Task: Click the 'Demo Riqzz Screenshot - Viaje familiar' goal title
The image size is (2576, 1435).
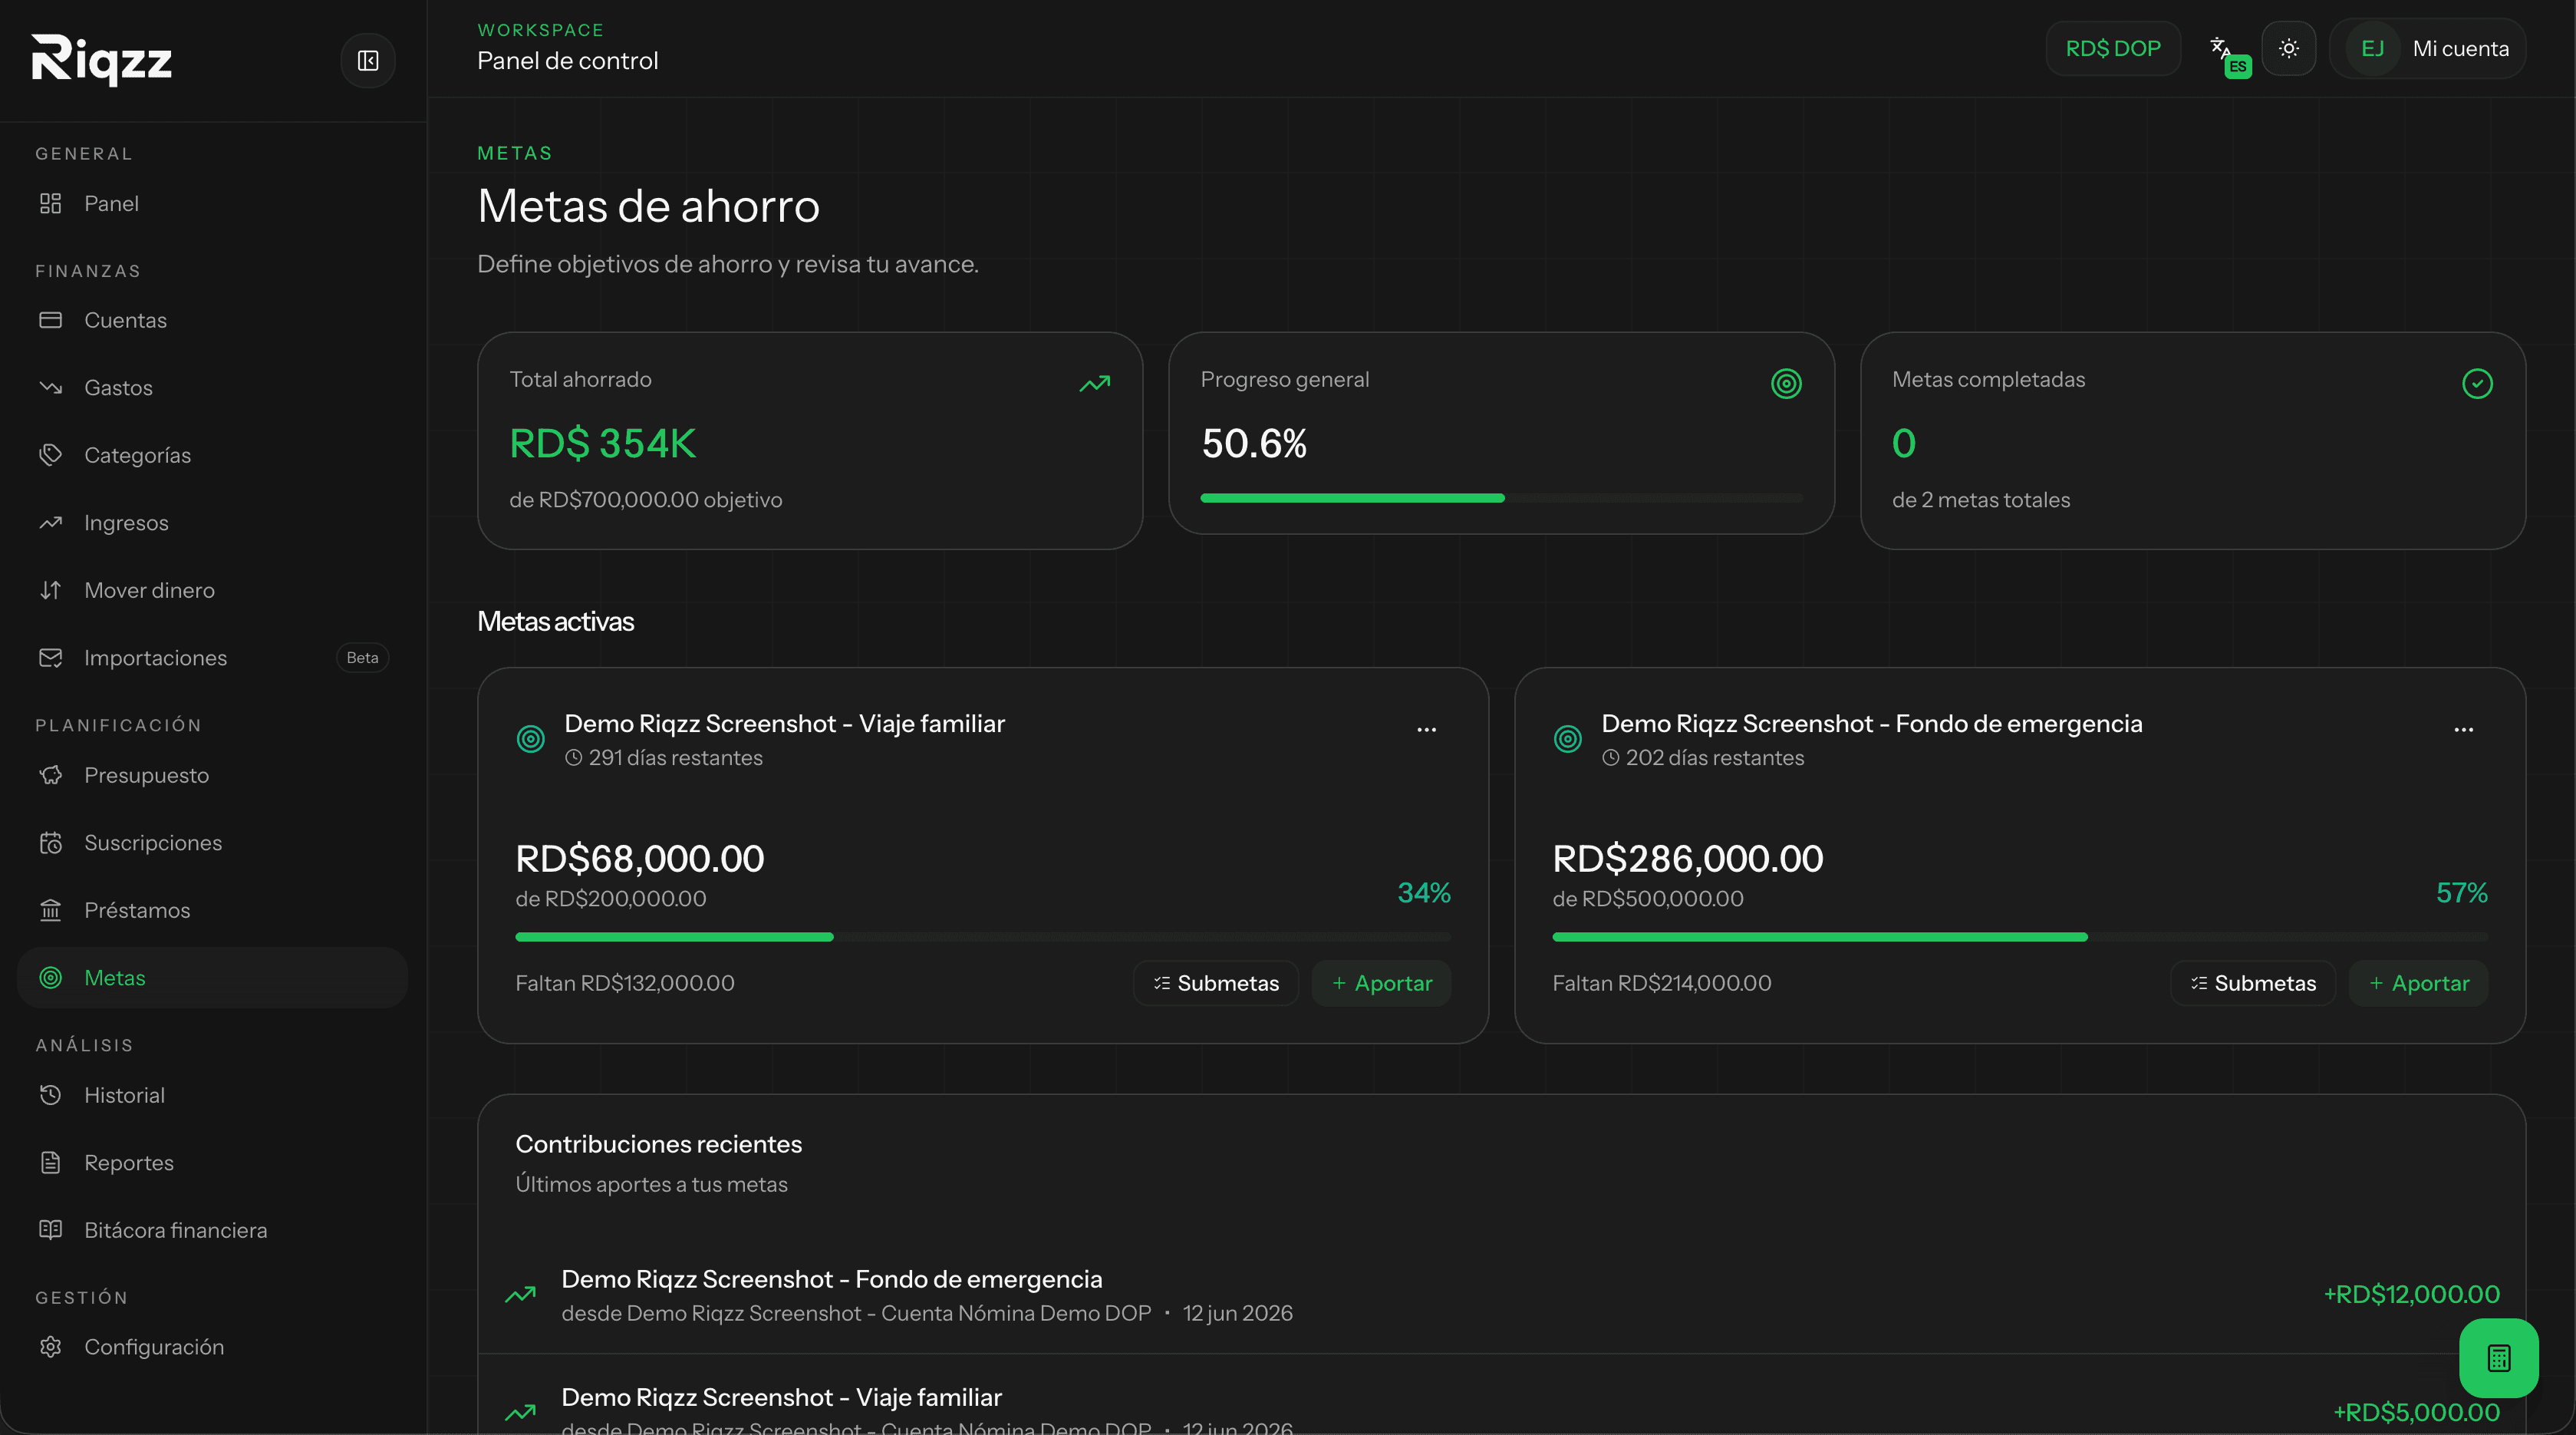Action: [785, 723]
